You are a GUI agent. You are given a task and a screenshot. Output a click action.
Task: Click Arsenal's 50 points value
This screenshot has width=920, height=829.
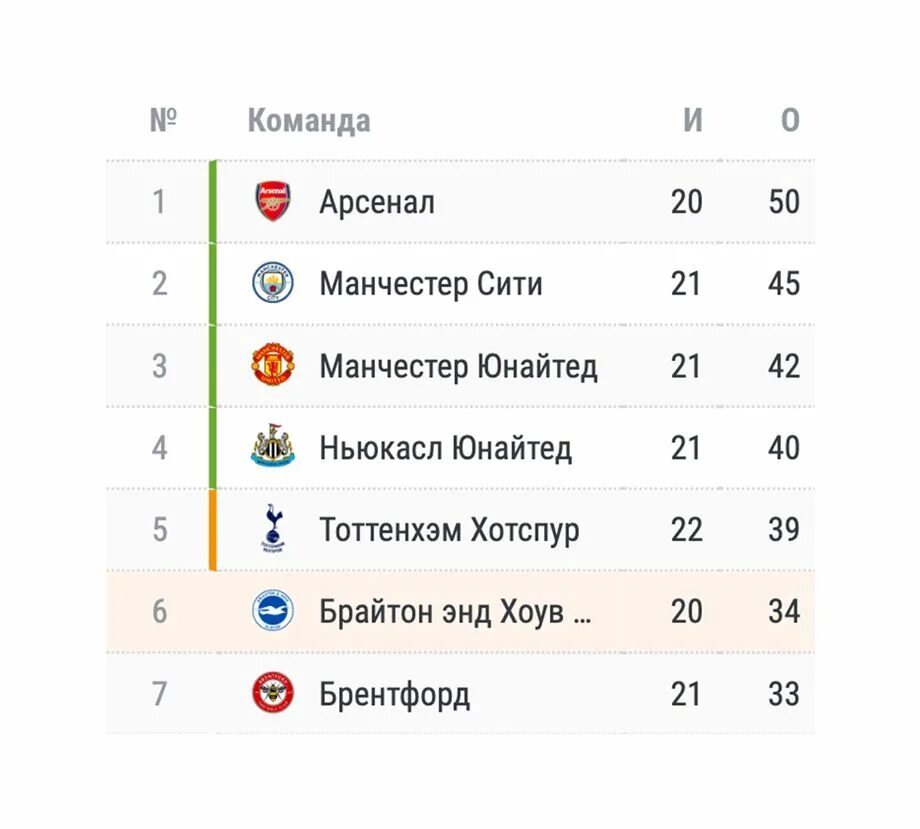coord(784,202)
